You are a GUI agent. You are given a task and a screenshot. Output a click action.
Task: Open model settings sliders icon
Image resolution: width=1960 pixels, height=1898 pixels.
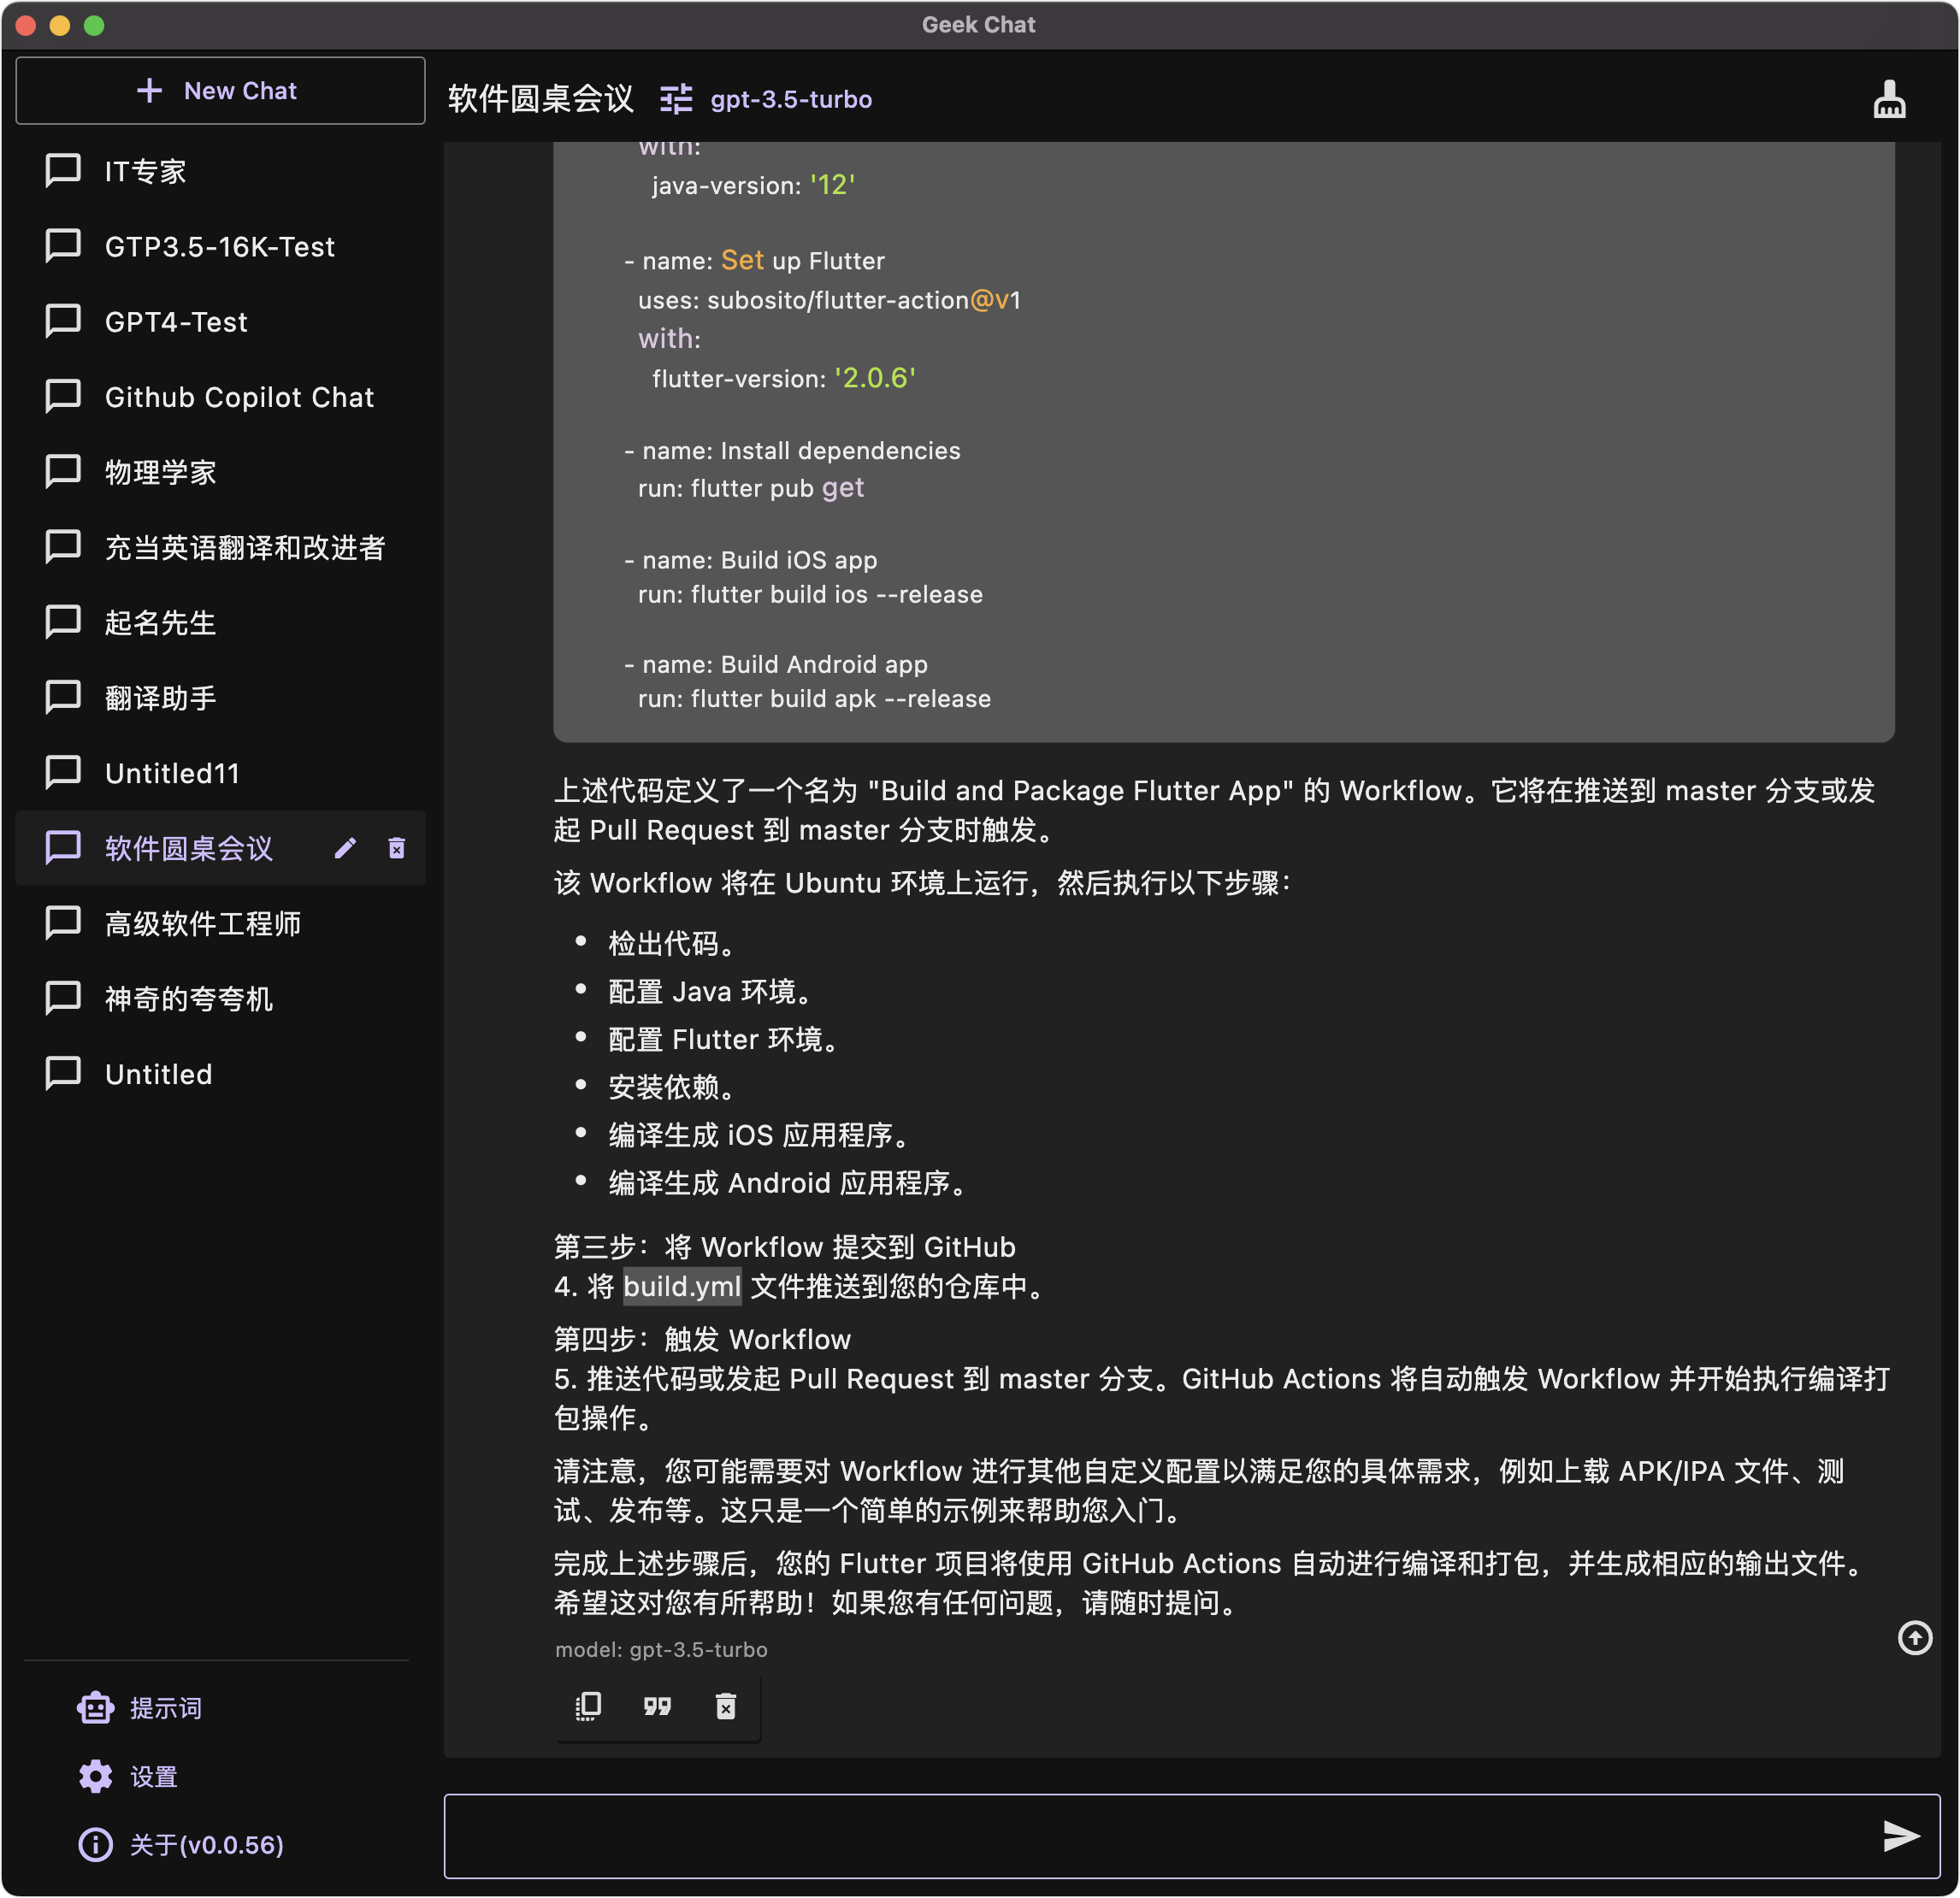pos(676,99)
